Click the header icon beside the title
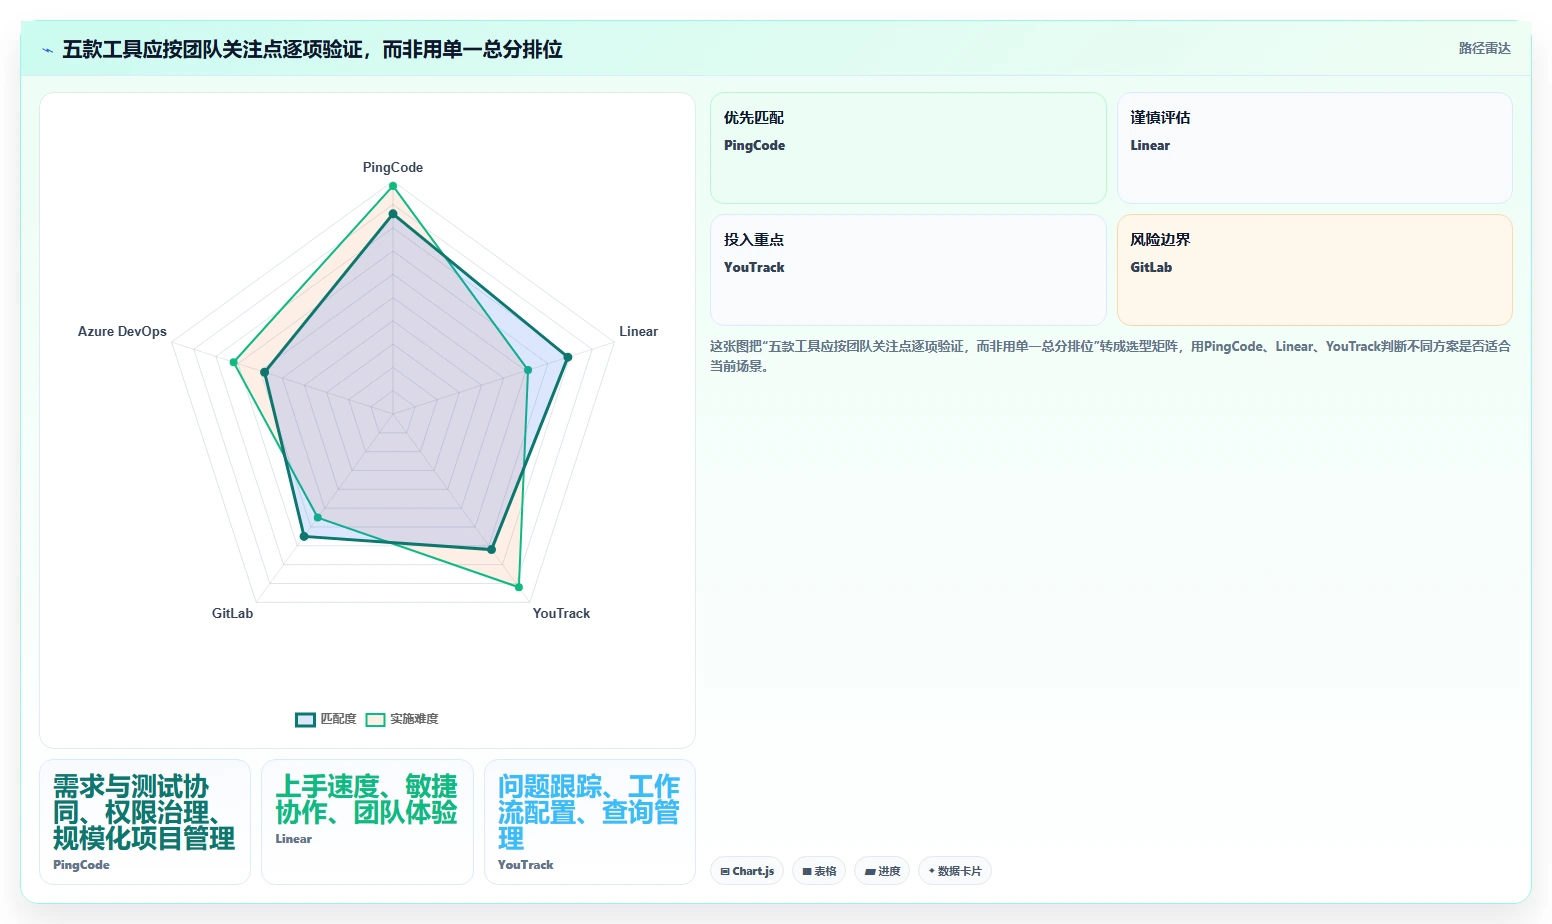 [x=47, y=50]
